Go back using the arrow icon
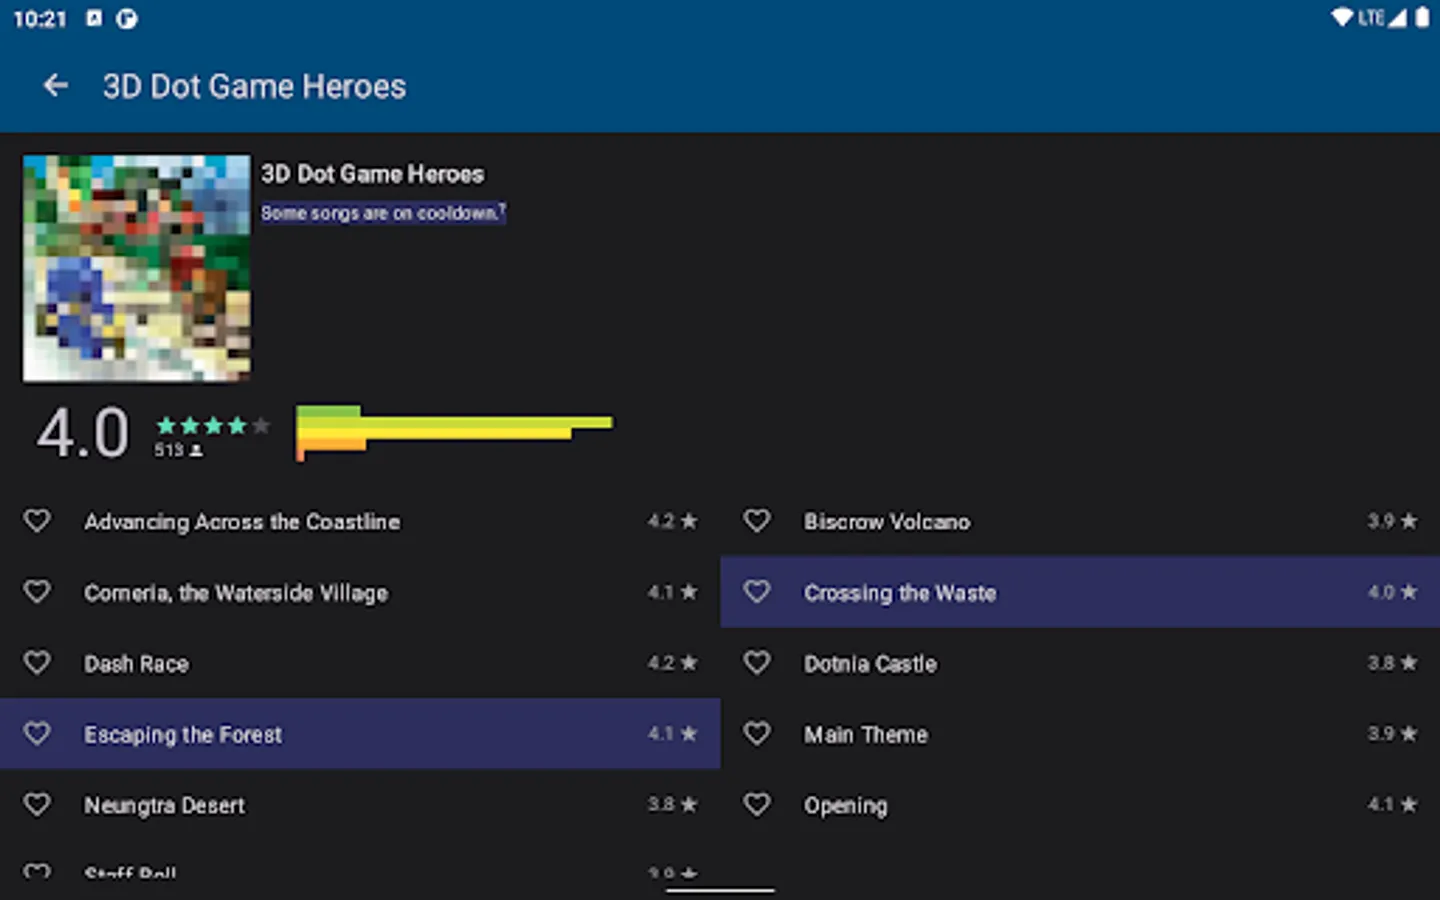The height and width of the screenshot is (900, 1440). pyautogui.click(x=56, y=86)
